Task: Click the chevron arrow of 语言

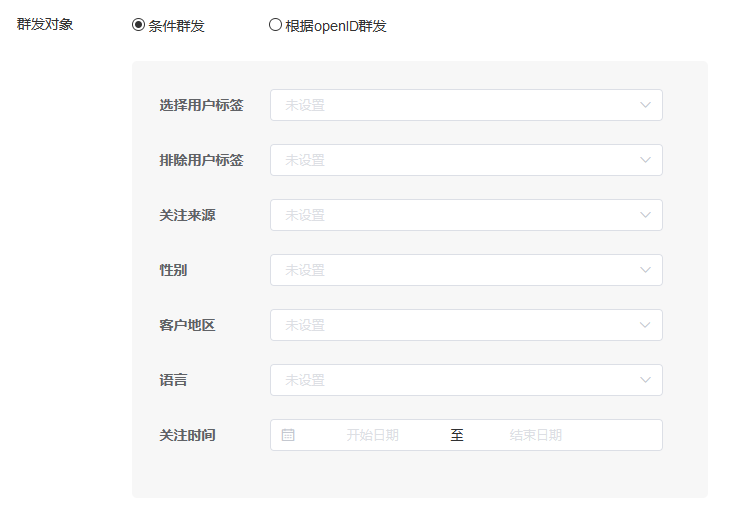Action: tap(646, 380)
